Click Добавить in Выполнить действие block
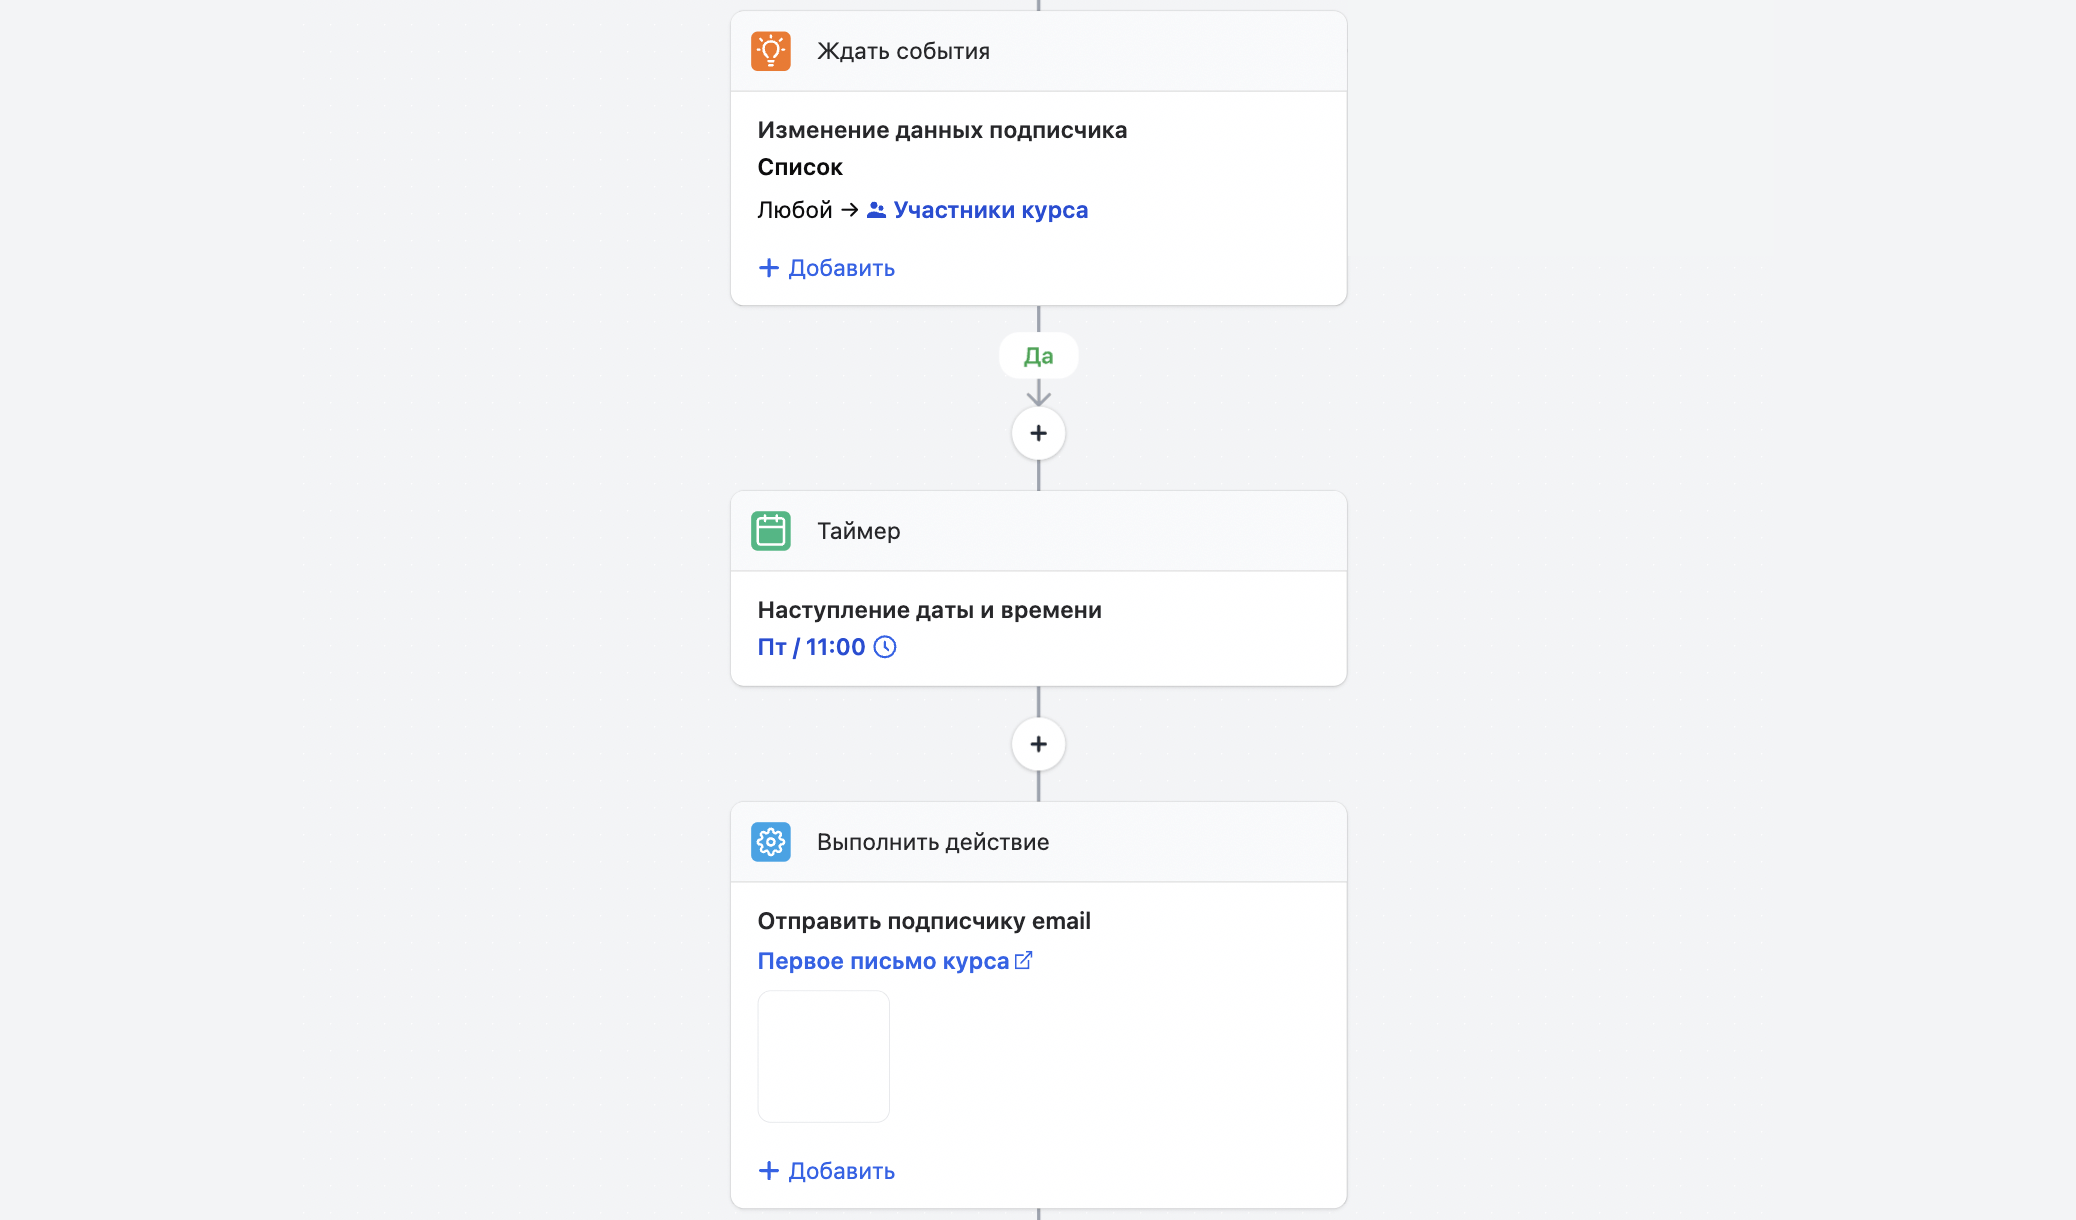Image resolution: width=2076 pixels, height=1220 pixels. coord(826,1171)
